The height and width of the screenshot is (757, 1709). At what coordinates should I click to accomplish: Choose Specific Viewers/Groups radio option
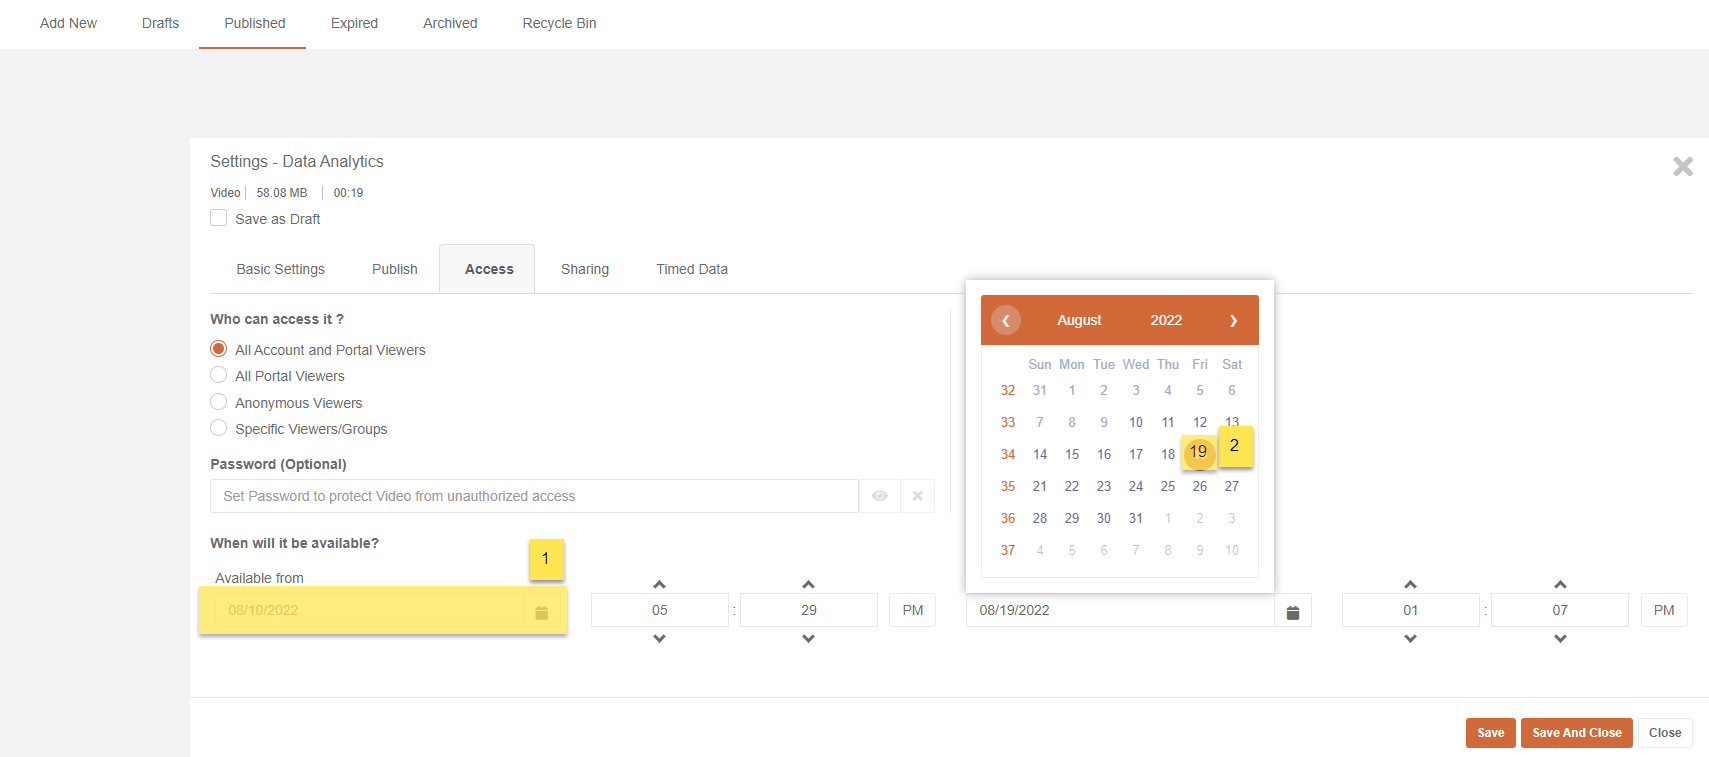click(219, 428)
